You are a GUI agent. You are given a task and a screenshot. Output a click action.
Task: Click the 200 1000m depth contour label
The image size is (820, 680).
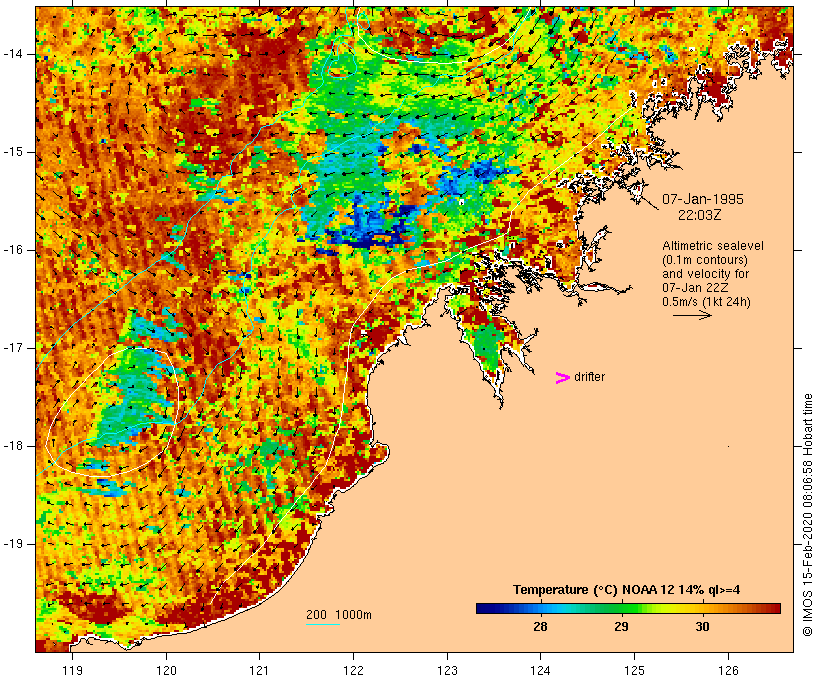click(339, 615)
